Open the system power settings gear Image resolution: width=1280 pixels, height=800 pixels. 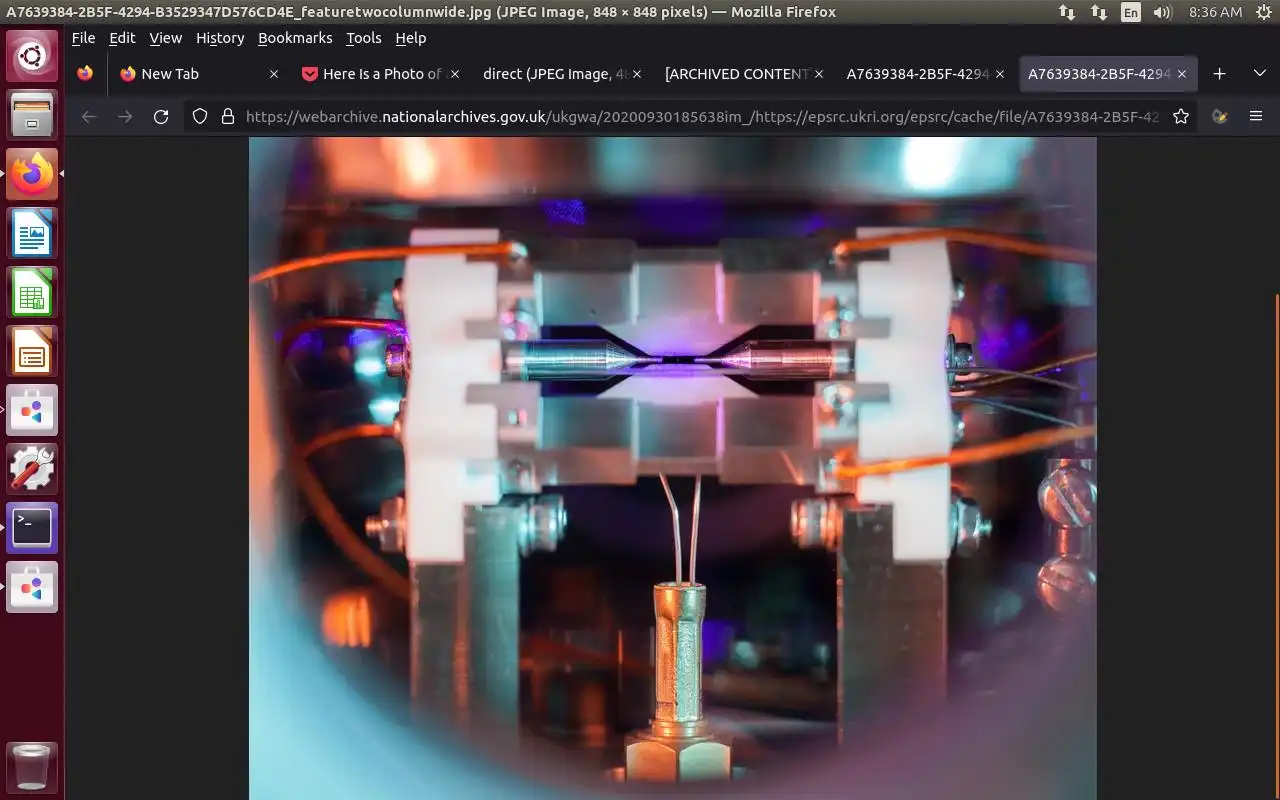[x=1262, y=12]
